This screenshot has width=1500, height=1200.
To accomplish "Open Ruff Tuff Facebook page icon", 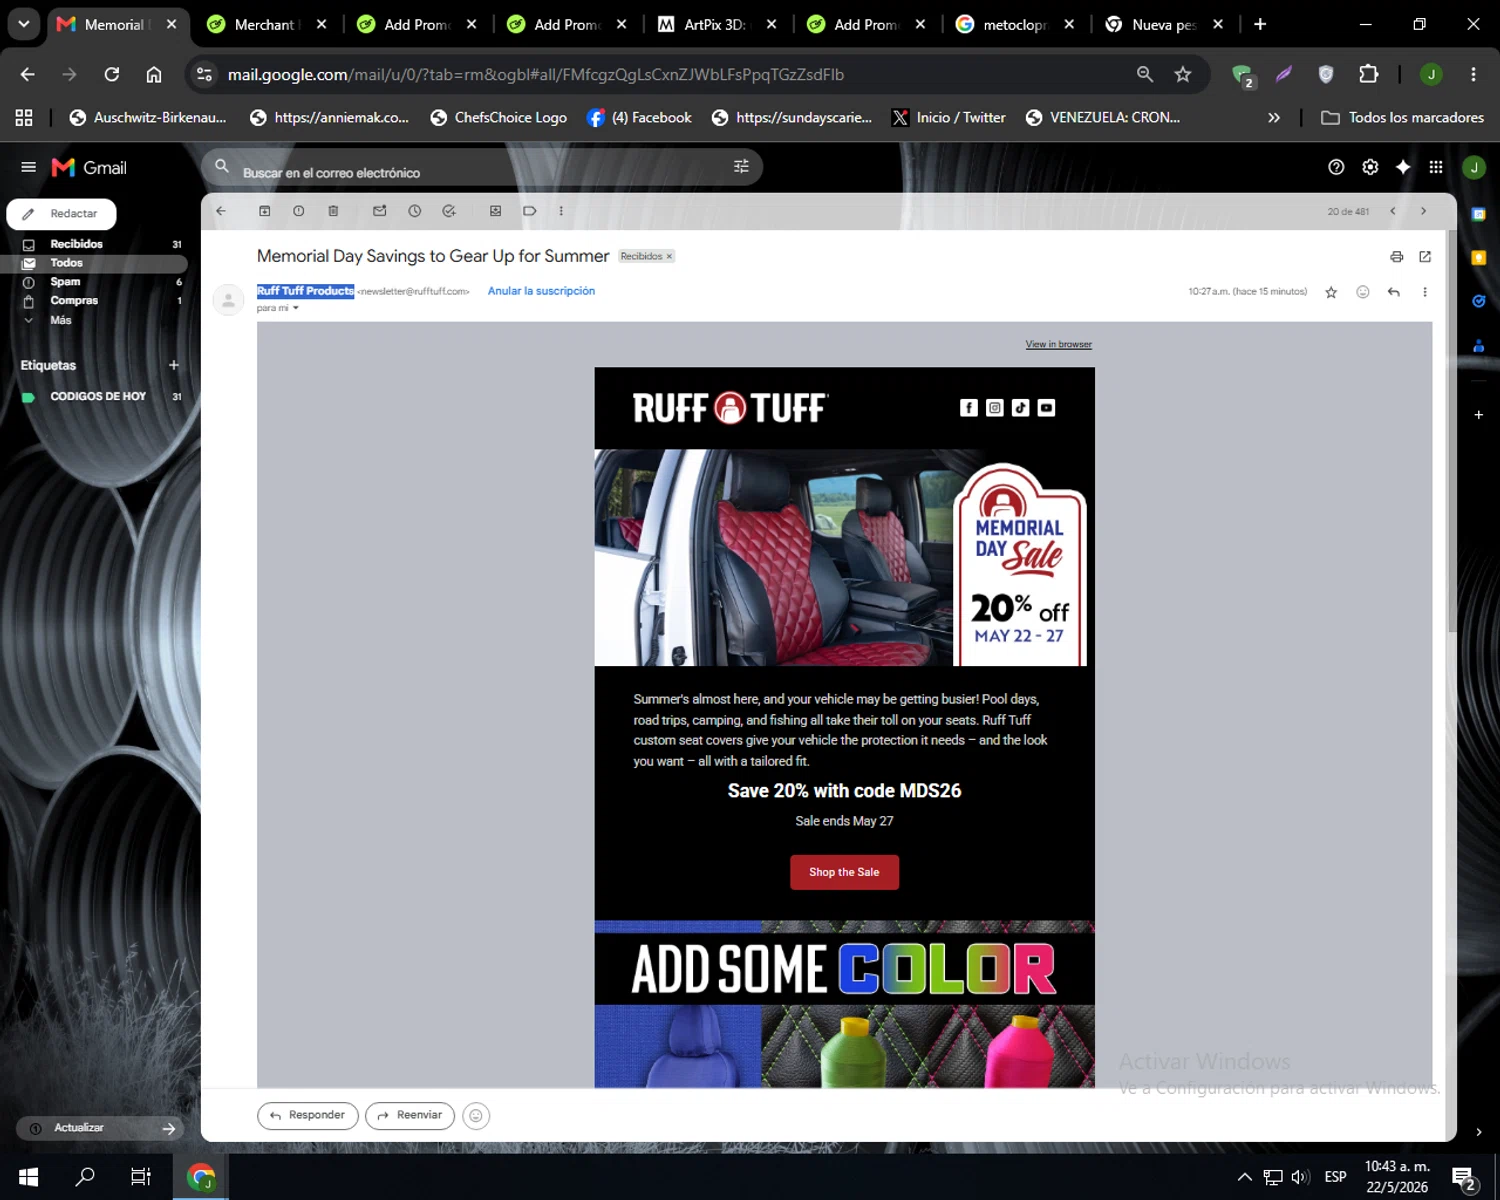I will [x=969, y=408].
